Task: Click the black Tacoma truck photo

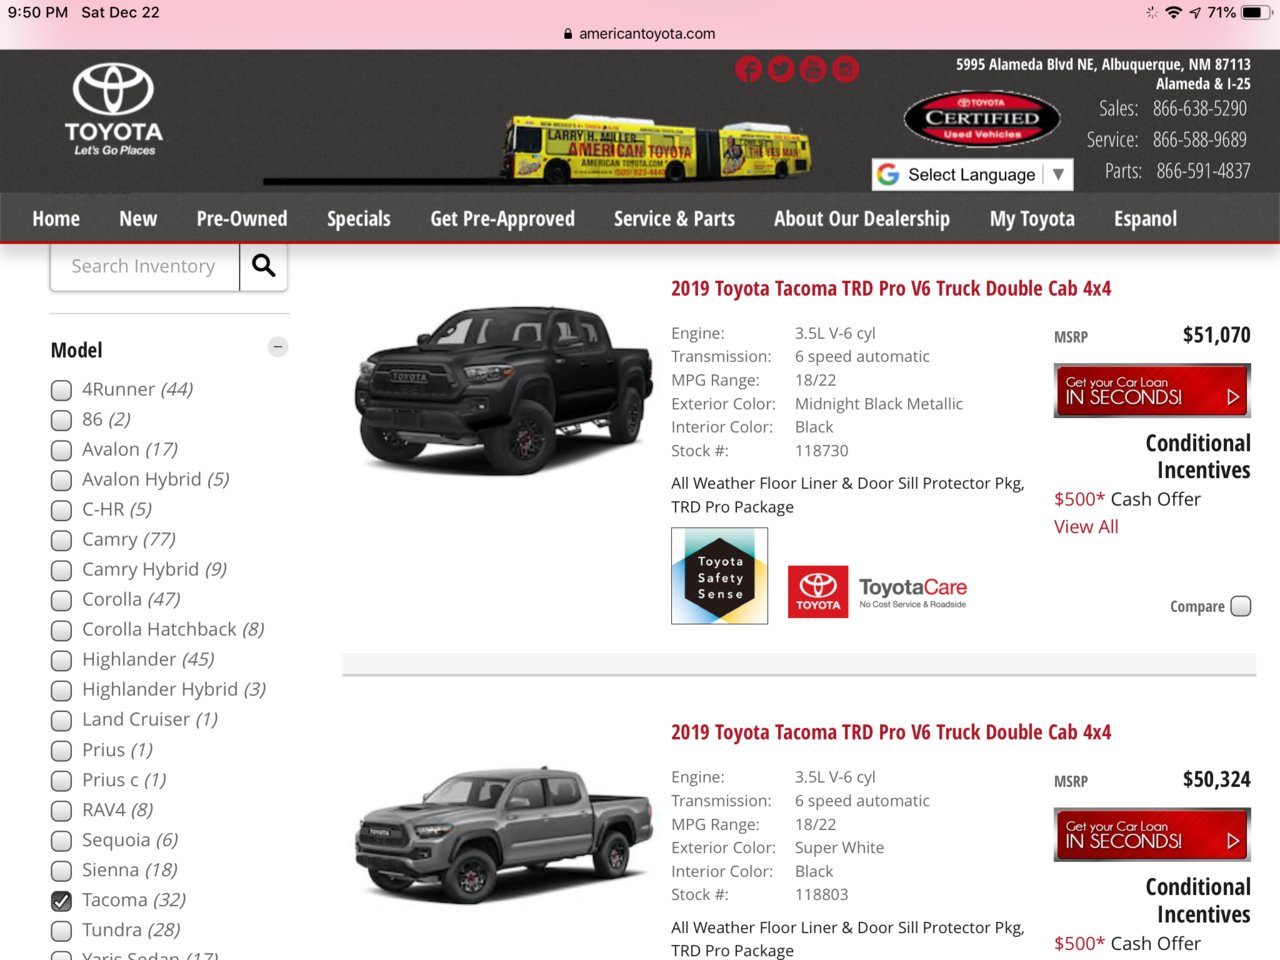Action: pos(504,389)
